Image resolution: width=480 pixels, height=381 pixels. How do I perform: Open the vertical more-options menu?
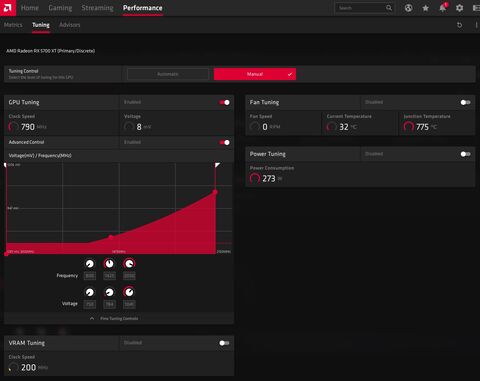tap(476, 25)
